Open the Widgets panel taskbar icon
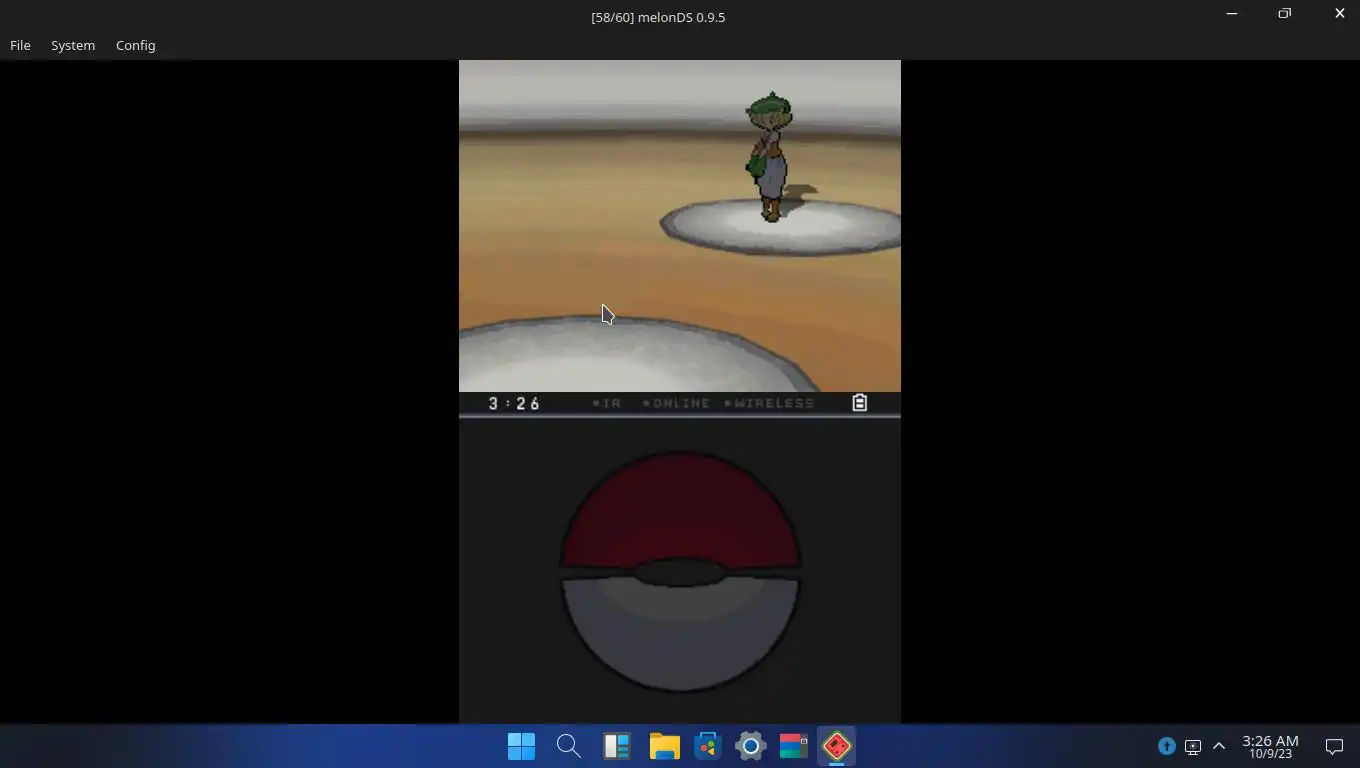Screen dimensions: 1360x768 [616, 746]
